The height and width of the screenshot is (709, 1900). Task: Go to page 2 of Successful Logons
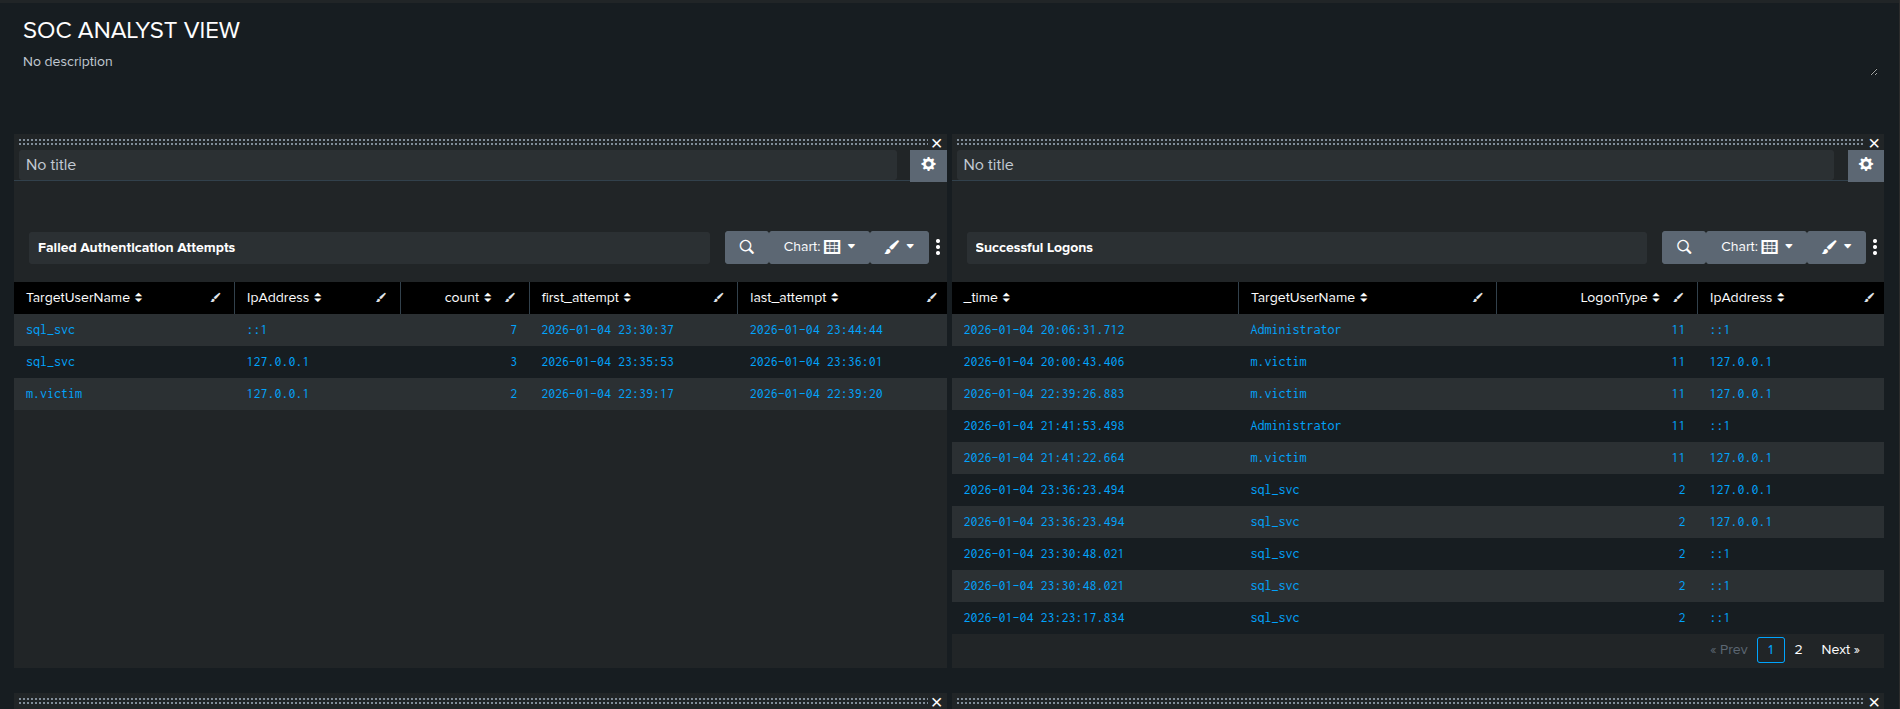click(x=1798, y=650)
